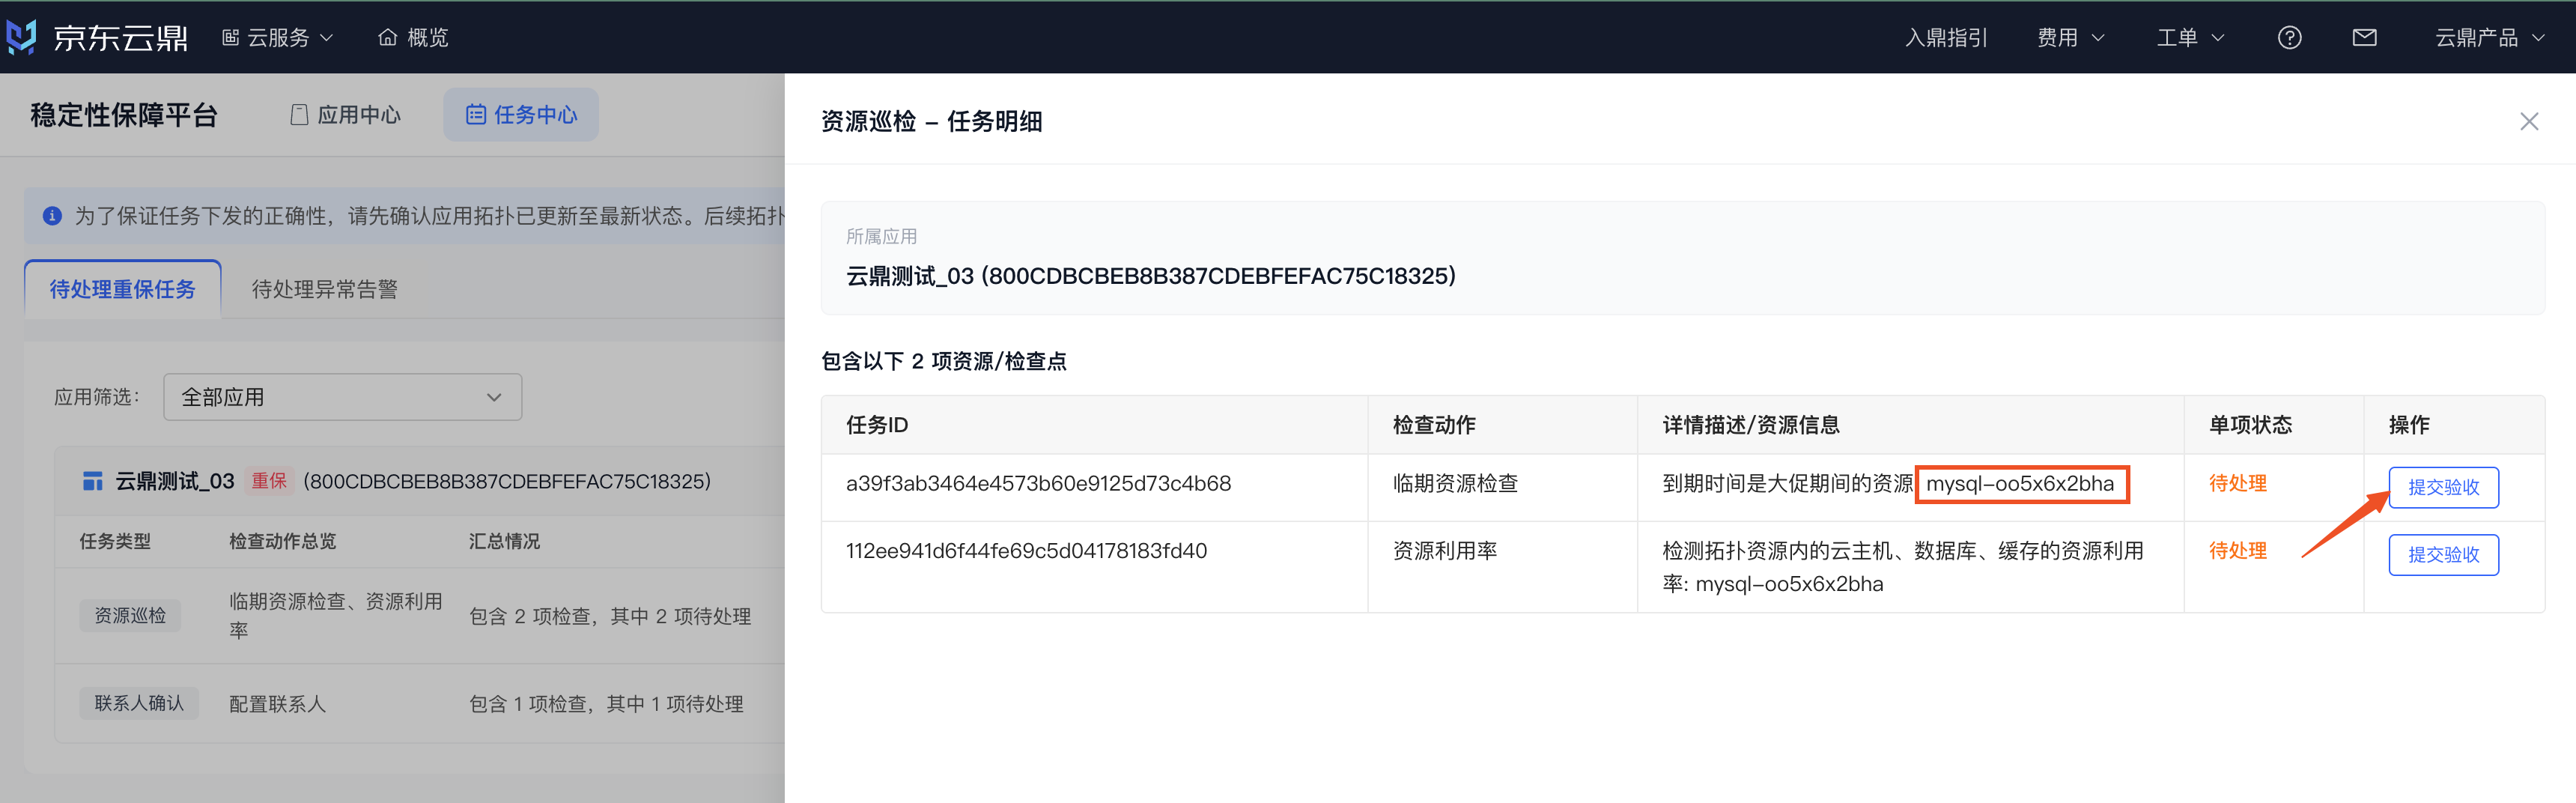The width and height of the screenshot is (2576, 803).
Task: Switch to 应用中心 tab
Action: click(345, 115)
